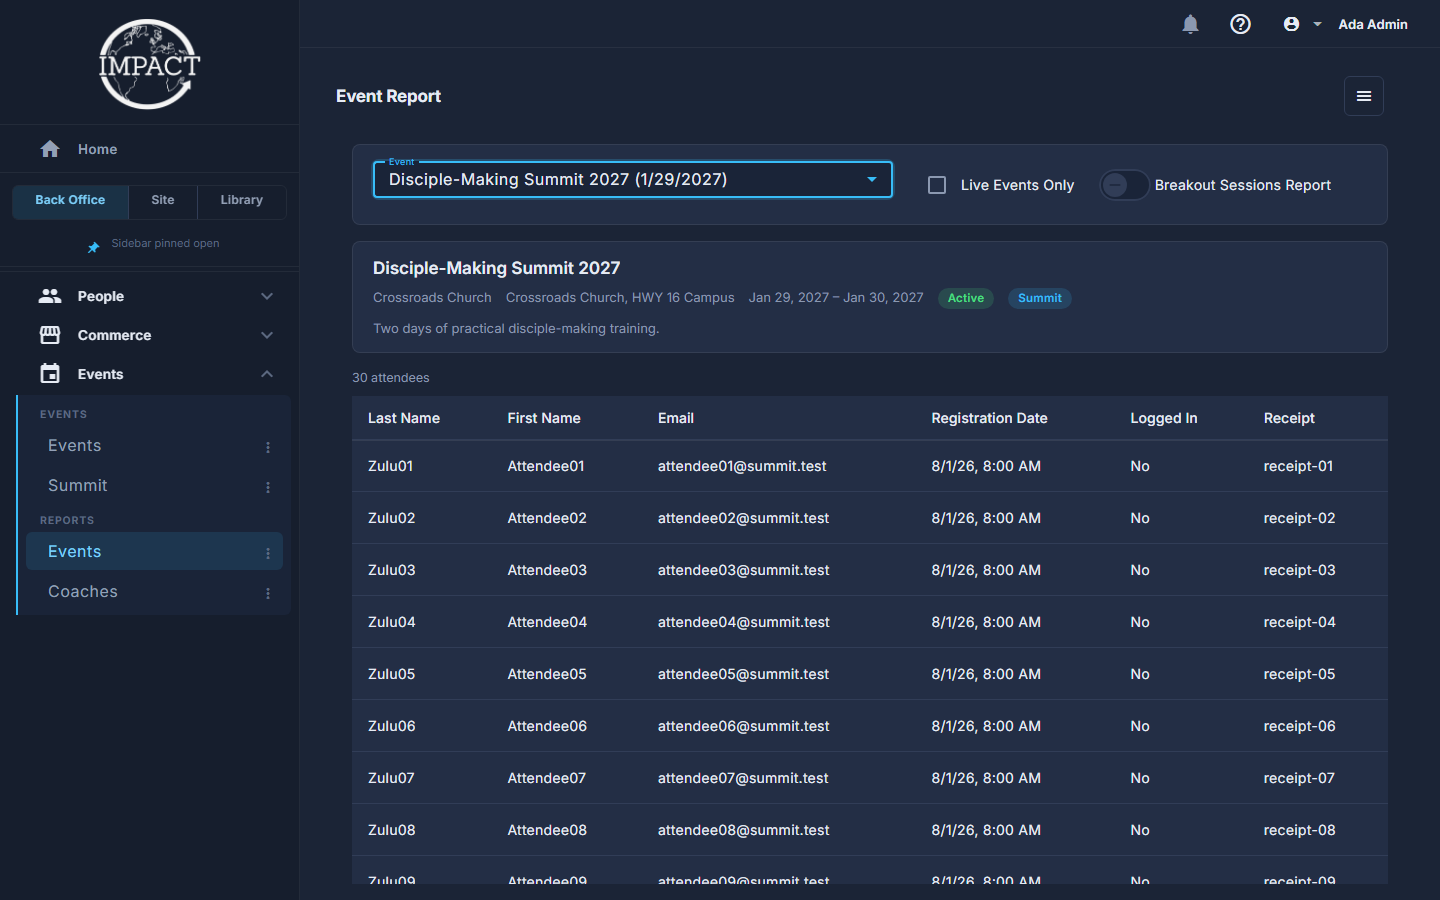Open the notifications bell

click(x=1190, y=24)
